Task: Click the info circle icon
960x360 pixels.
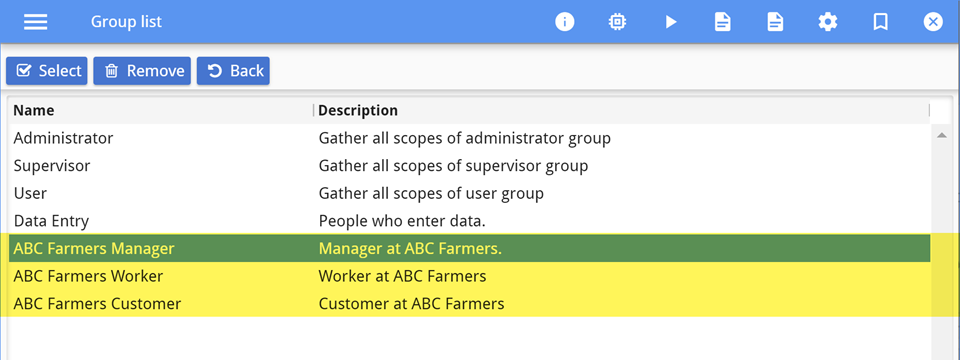Action: 564,22
